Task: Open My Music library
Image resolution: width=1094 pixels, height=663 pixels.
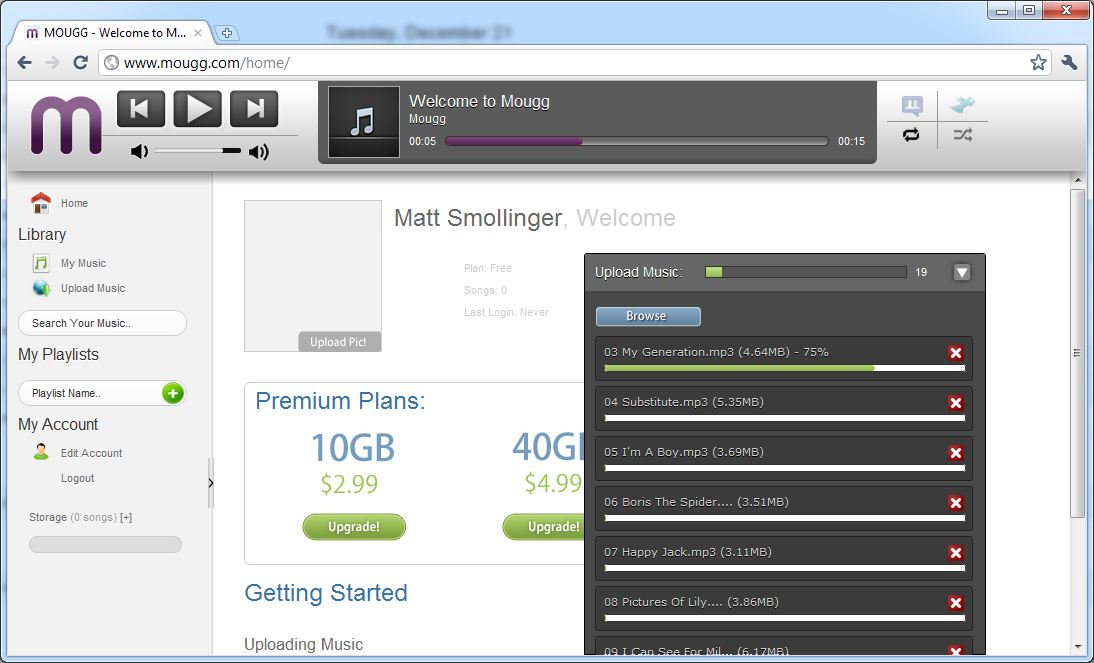Action: 83,263
